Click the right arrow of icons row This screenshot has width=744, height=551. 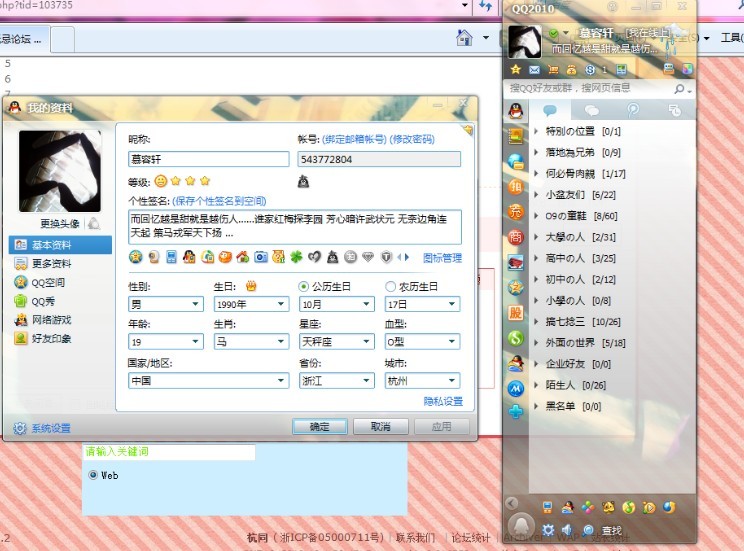tap(407, 257)
